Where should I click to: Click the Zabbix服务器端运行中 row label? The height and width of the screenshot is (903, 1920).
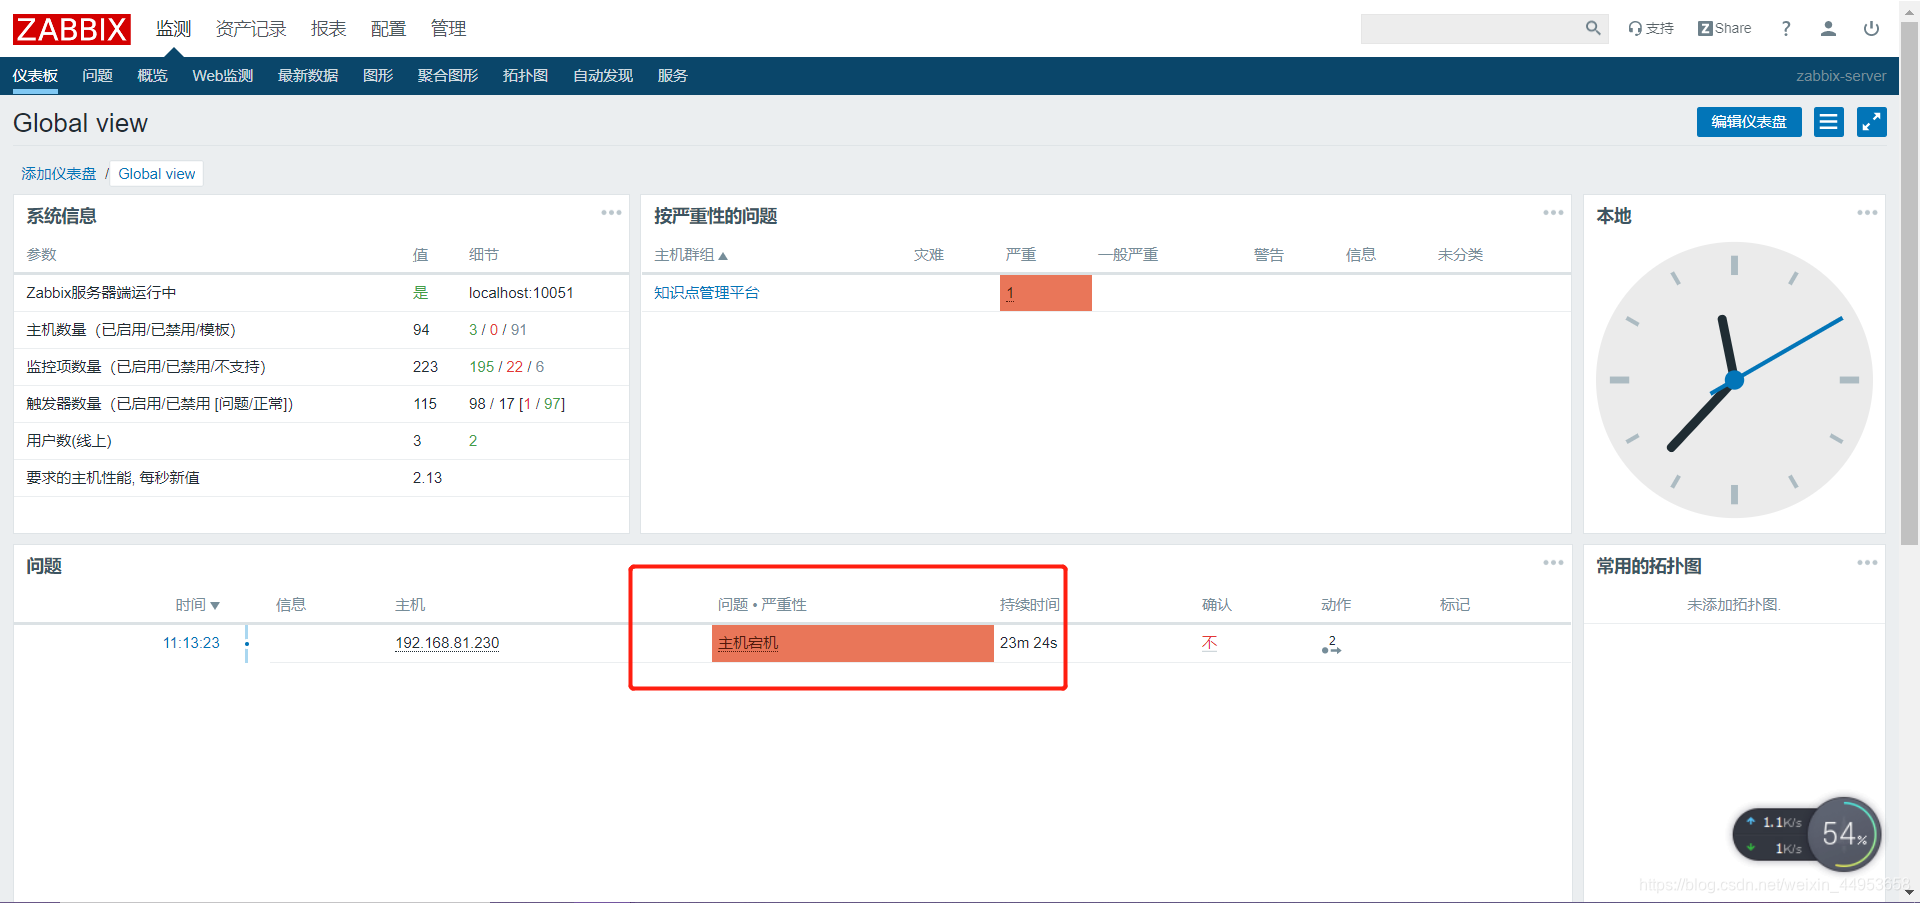pos(101,293)
